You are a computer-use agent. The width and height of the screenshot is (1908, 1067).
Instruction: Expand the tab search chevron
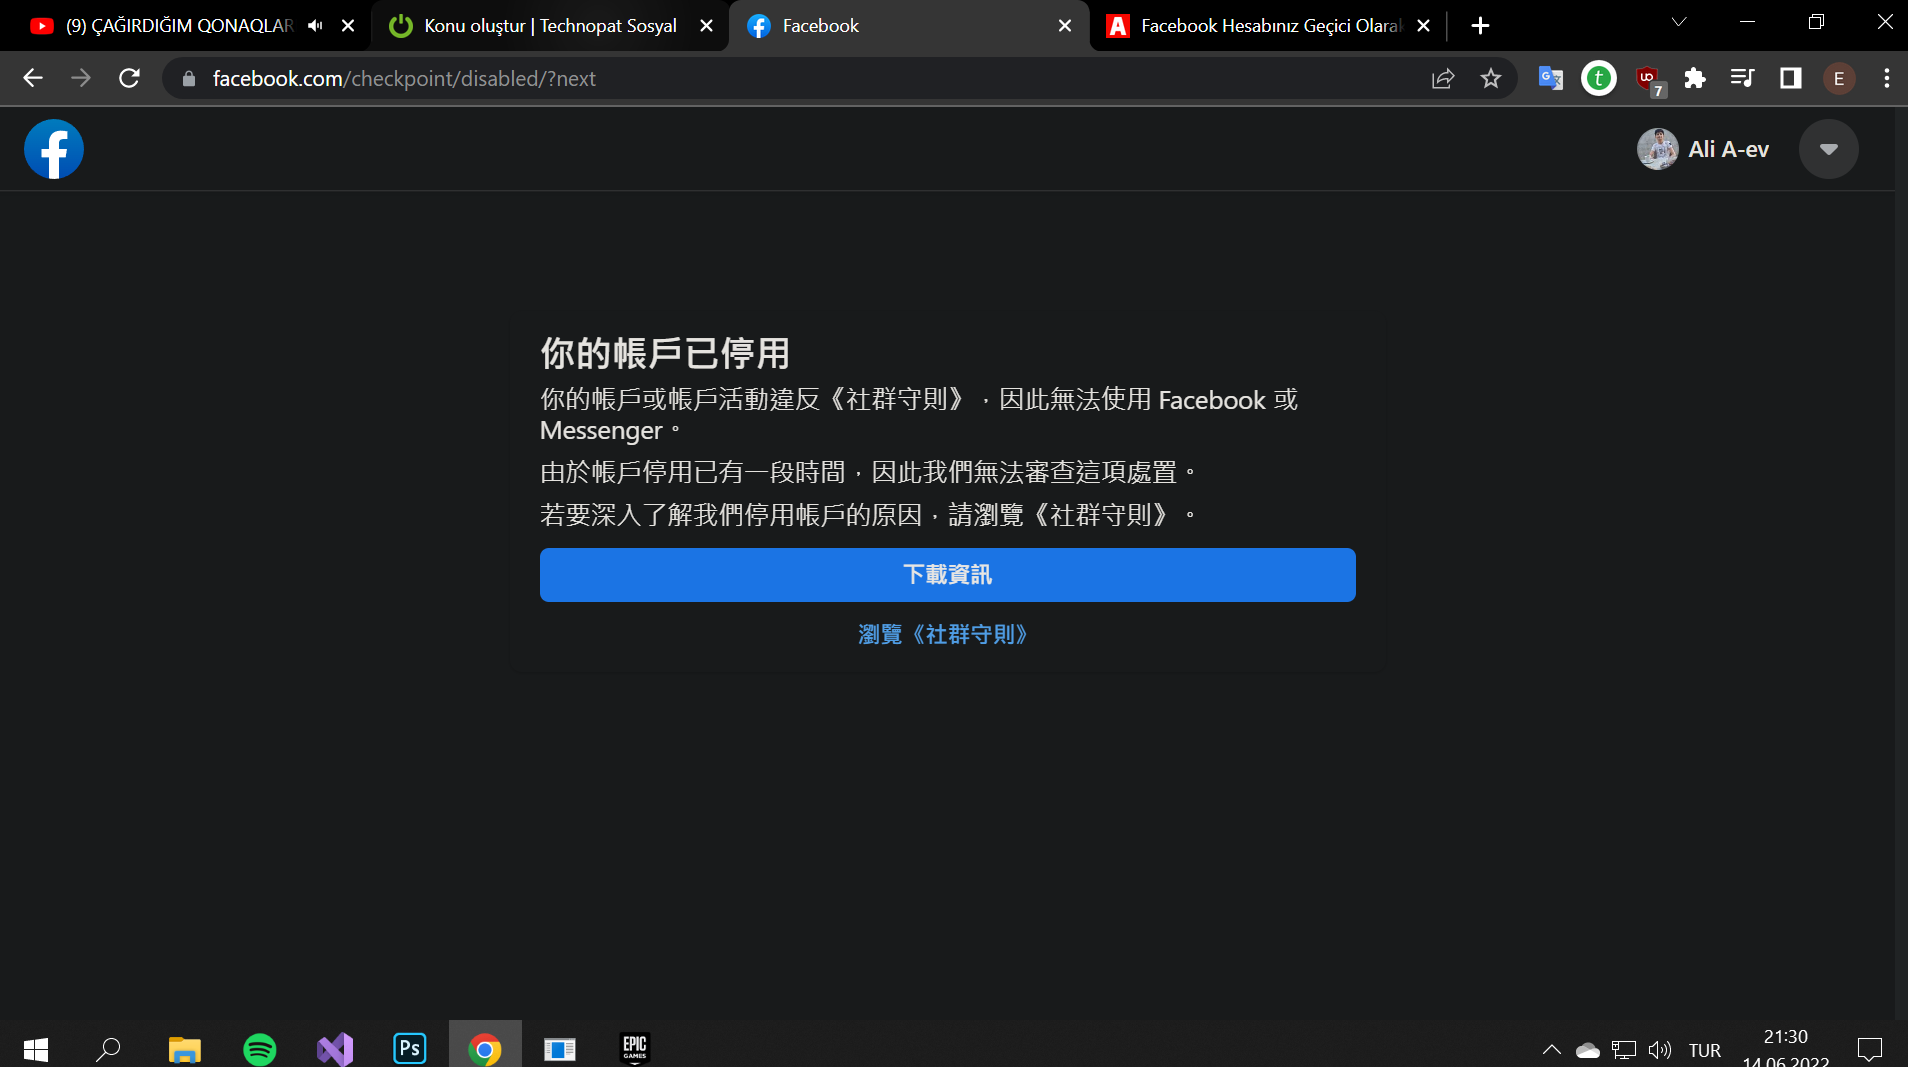(x=1679, y=22)
